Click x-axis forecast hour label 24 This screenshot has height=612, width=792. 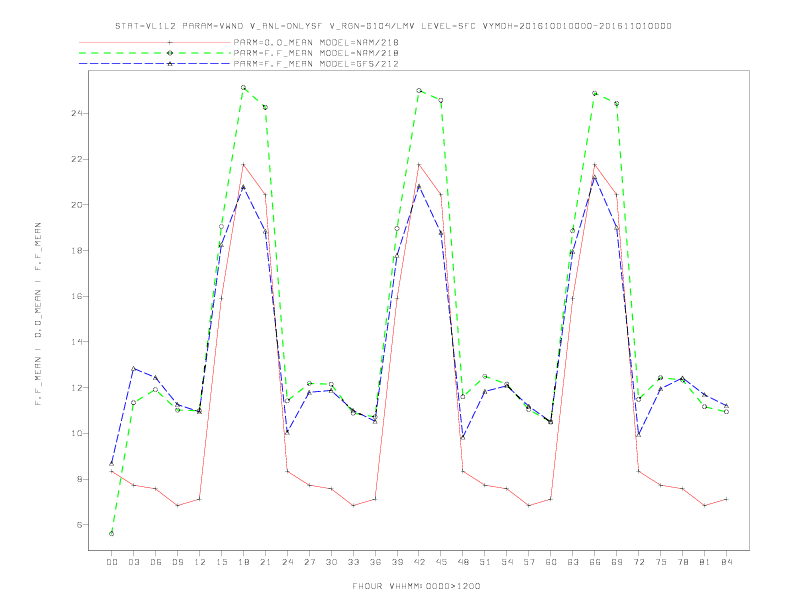287,562
